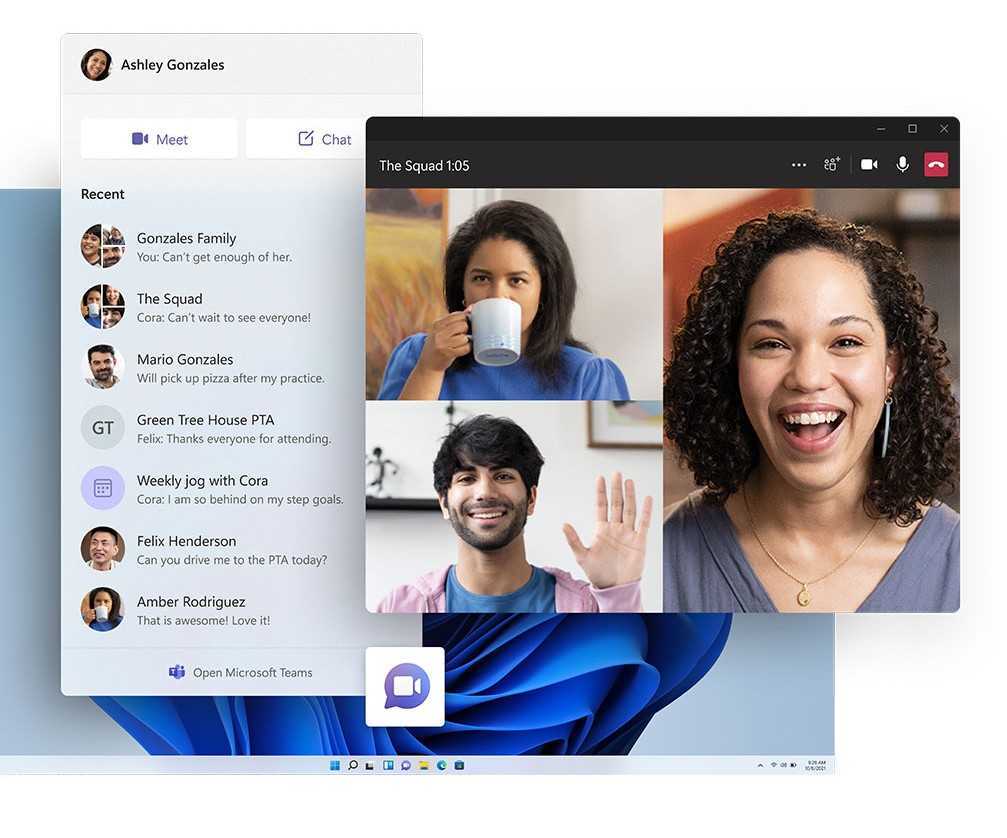Turn off the camera in the call
Screen dimensions: 1007x838
click(x=869, y=165)
